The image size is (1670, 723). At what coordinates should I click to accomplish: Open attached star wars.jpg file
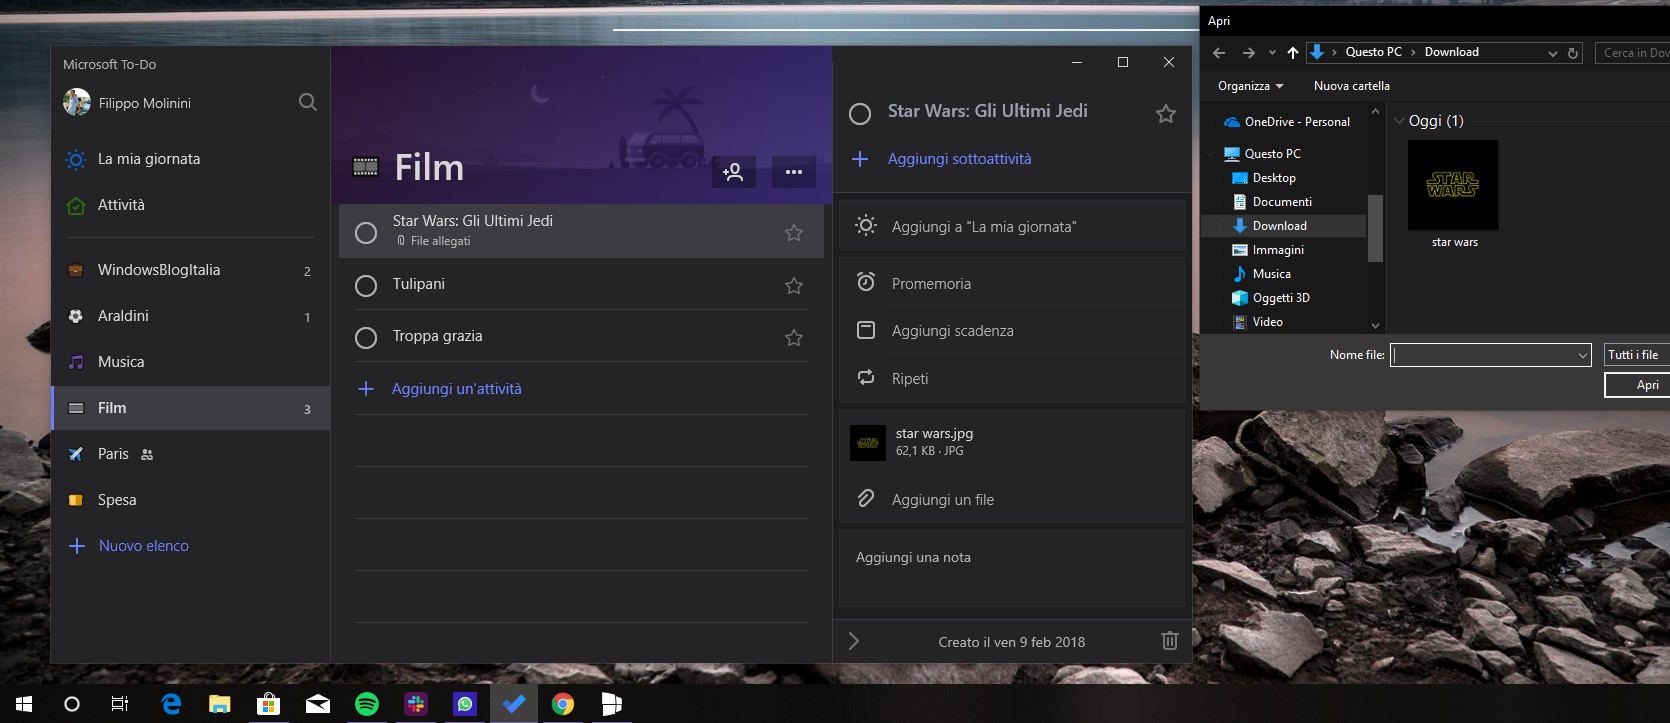tap(1012, 442)
